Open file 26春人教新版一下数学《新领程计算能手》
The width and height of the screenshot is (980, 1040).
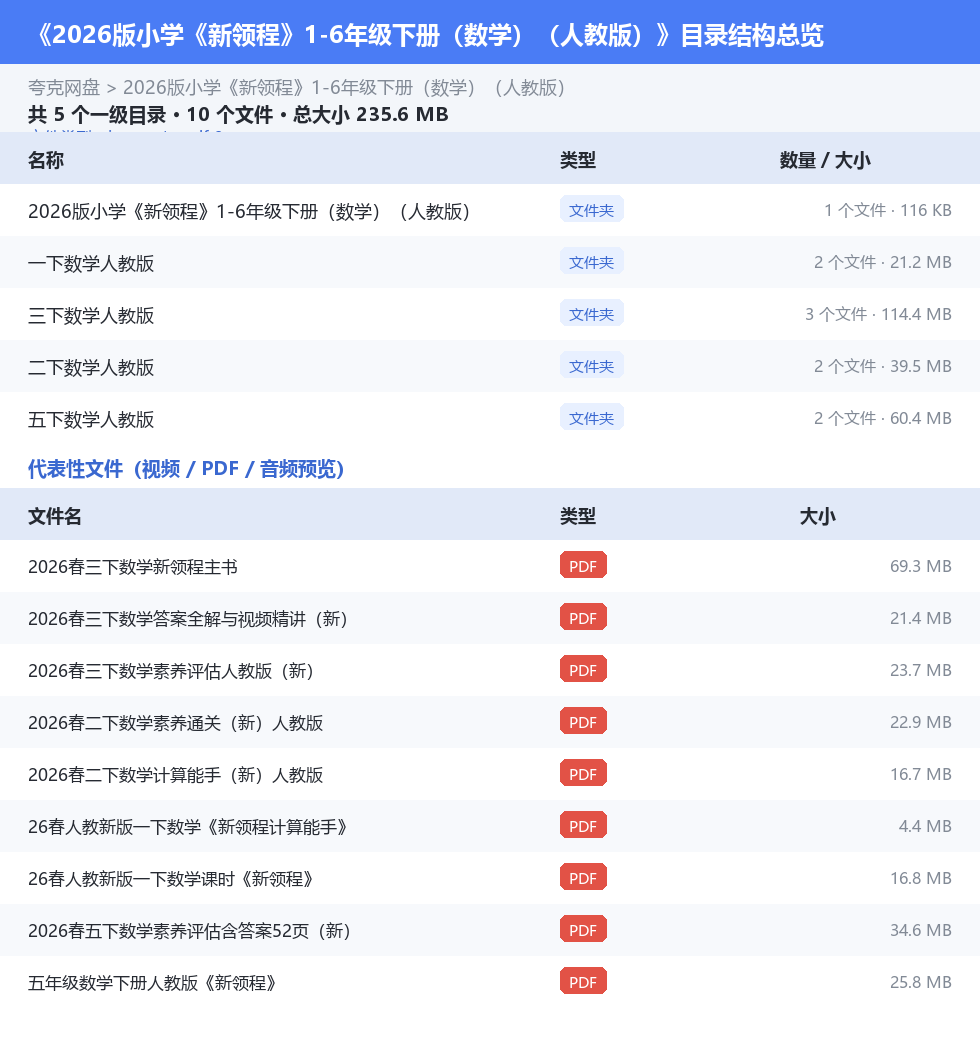pyautogui.click(x=188, y=826)
